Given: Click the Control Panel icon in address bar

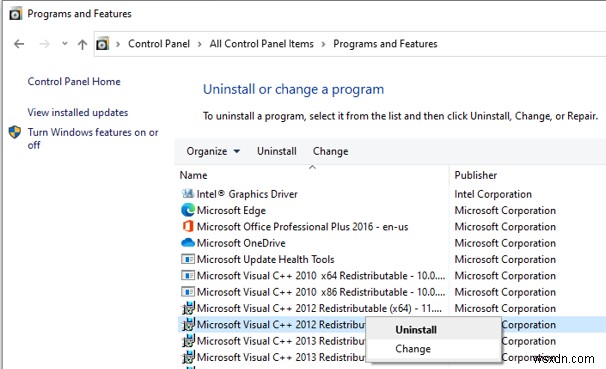Looking at the screenshot, I should (x=102, y=44).
